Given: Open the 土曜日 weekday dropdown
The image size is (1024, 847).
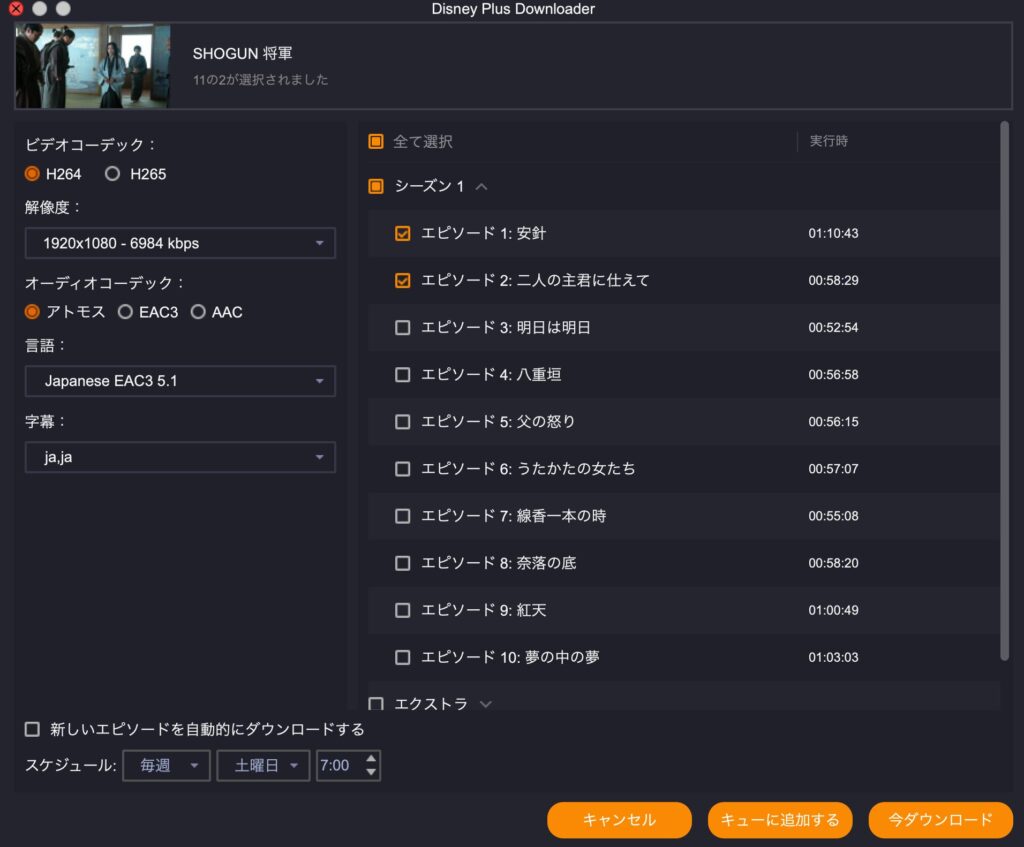Looking at the screenshot, I should point(263,765).
